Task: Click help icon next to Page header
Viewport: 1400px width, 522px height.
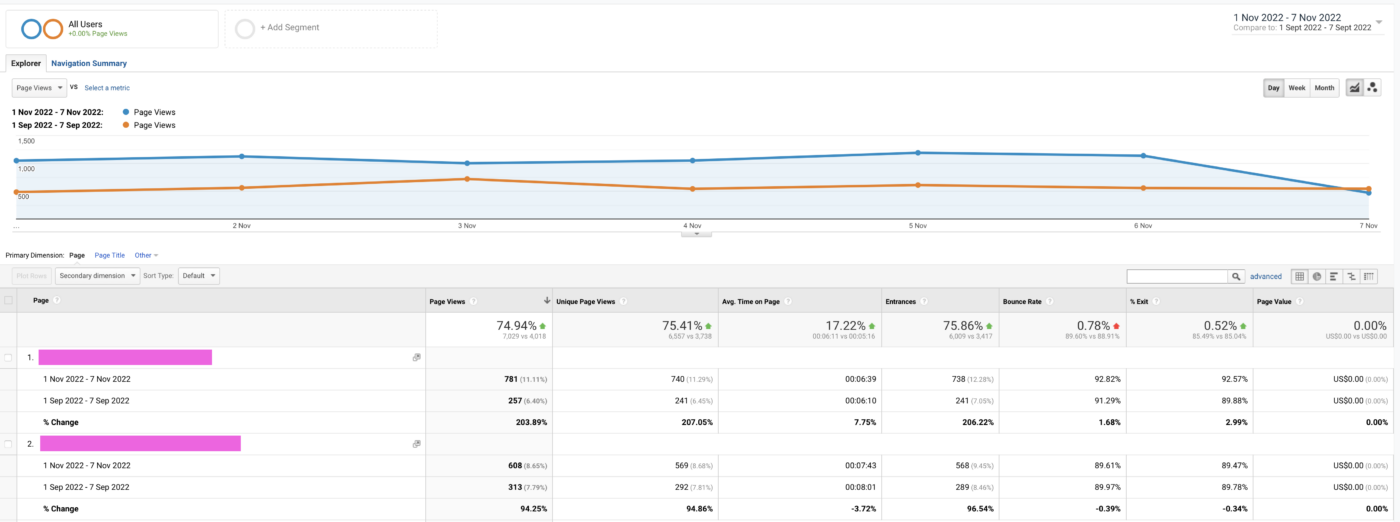Action: [x=56, y=300]
